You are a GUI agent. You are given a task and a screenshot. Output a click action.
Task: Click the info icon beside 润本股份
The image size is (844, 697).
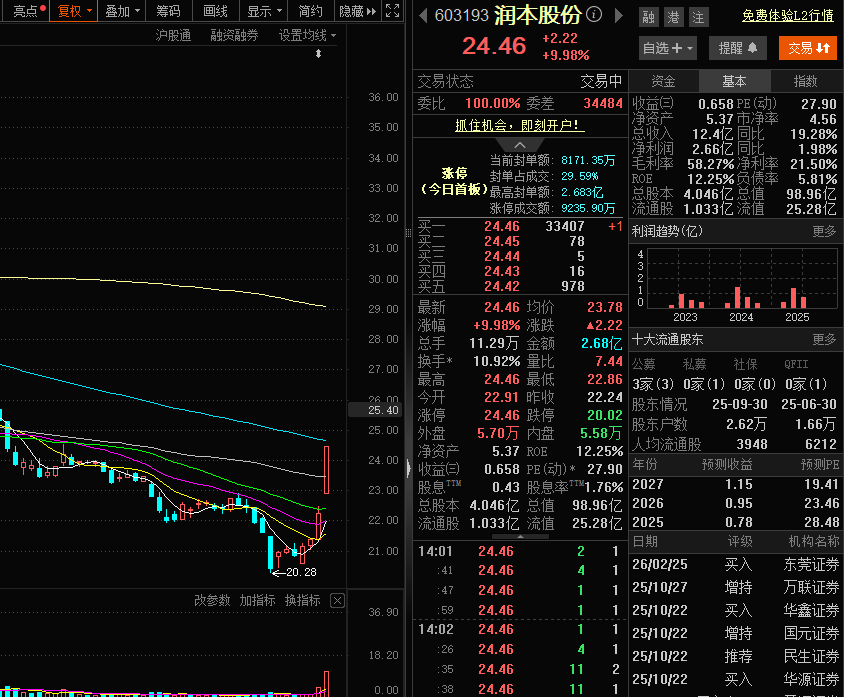[594, 14]
